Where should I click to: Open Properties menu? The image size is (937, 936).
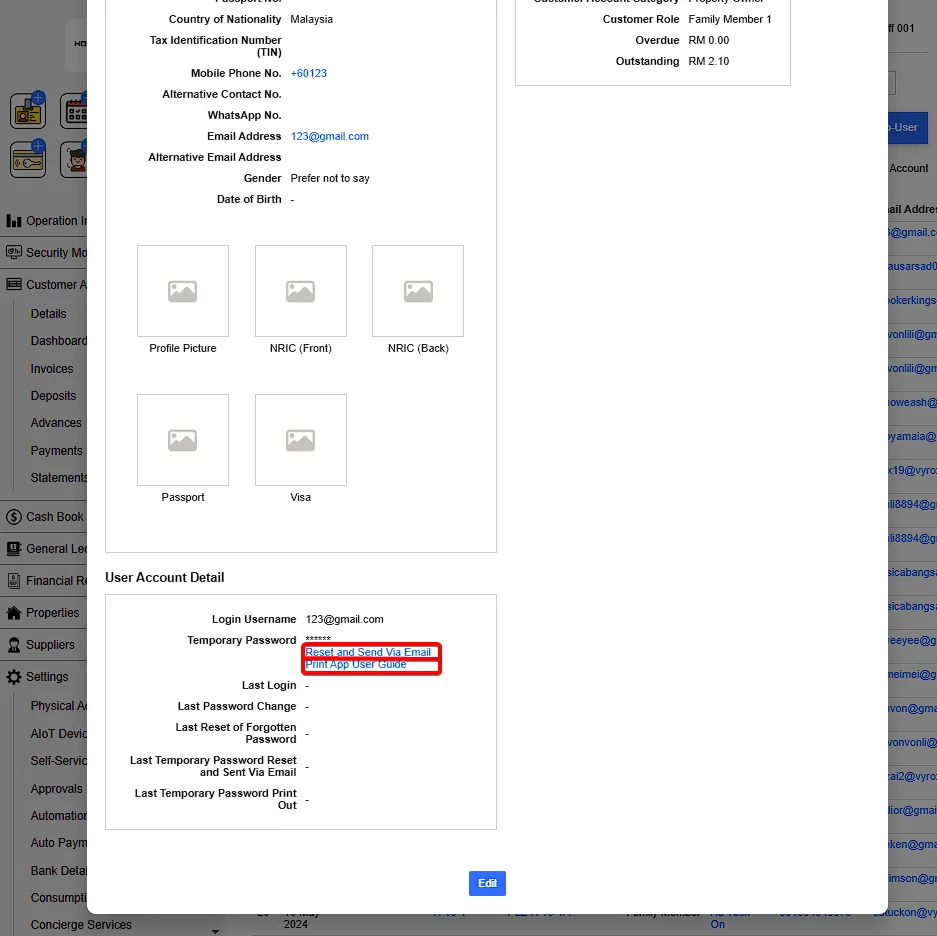pyautogui.click(x=53, y=613)
